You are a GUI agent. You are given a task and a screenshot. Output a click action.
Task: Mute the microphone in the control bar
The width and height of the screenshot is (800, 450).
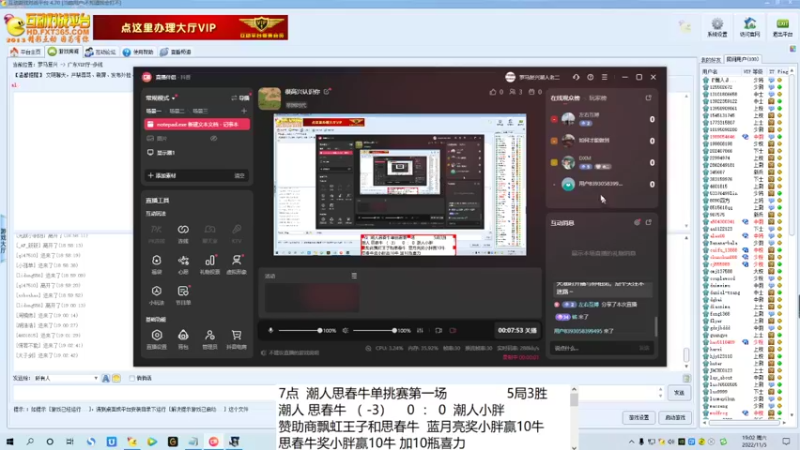click(x=270, y=331)
